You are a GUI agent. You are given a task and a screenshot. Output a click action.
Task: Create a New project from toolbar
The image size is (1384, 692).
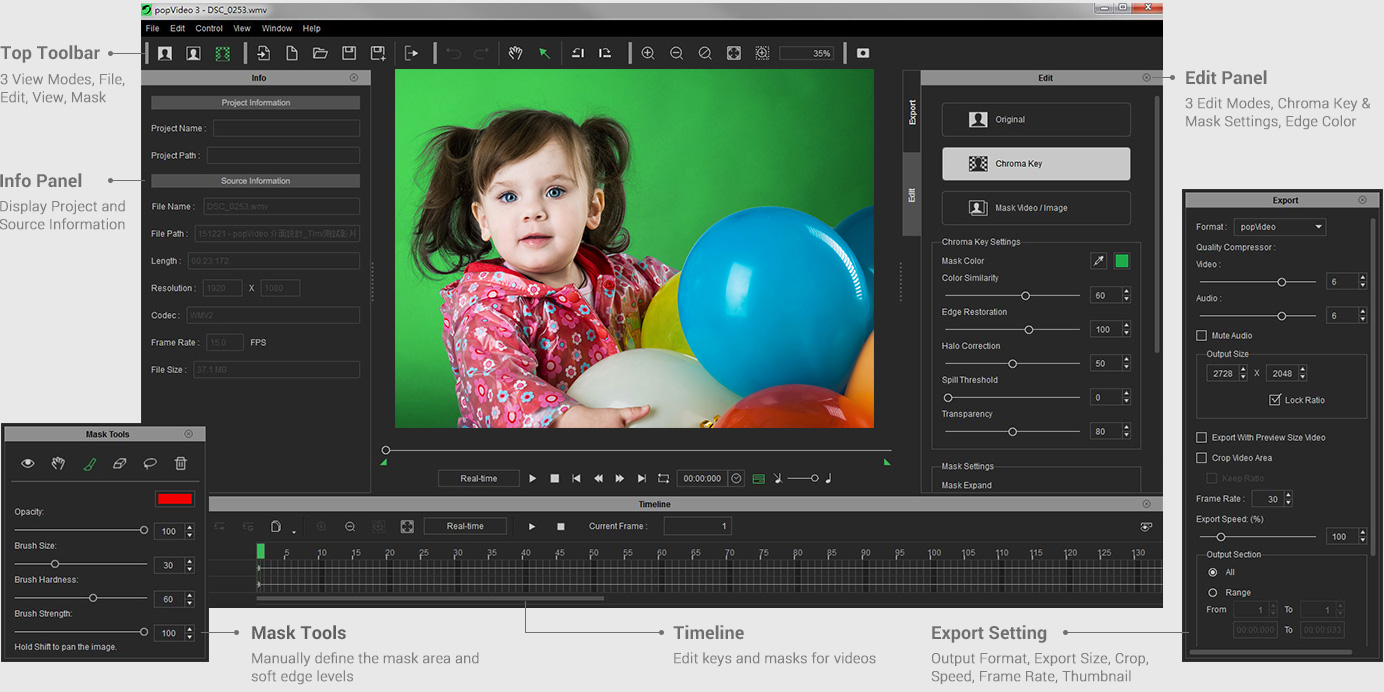pyautogui.click(x=292, y=53)
